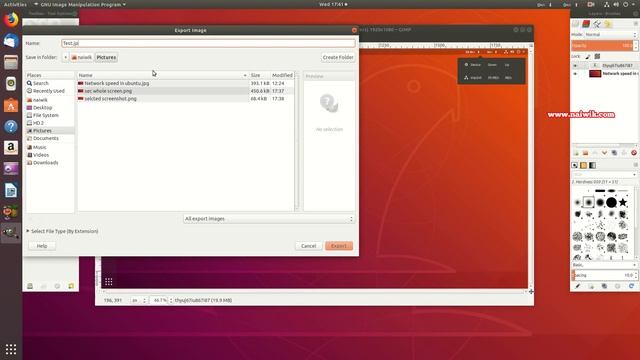The height and width of the screenshot is (360, 640).
Task: Toggle lock alpha channel icon
Action: click(597, 56)
